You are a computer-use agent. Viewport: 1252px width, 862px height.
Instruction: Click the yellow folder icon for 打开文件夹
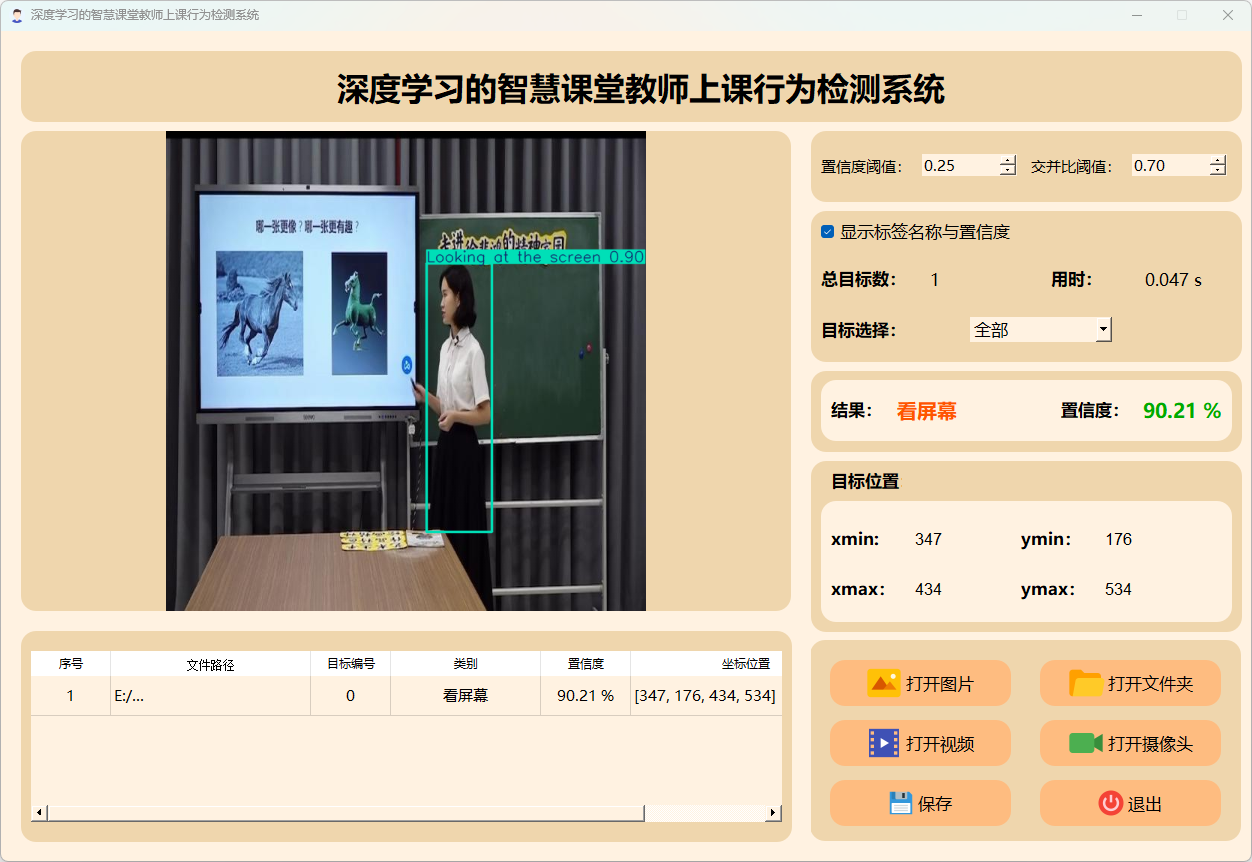click(x=1085, y=683)
